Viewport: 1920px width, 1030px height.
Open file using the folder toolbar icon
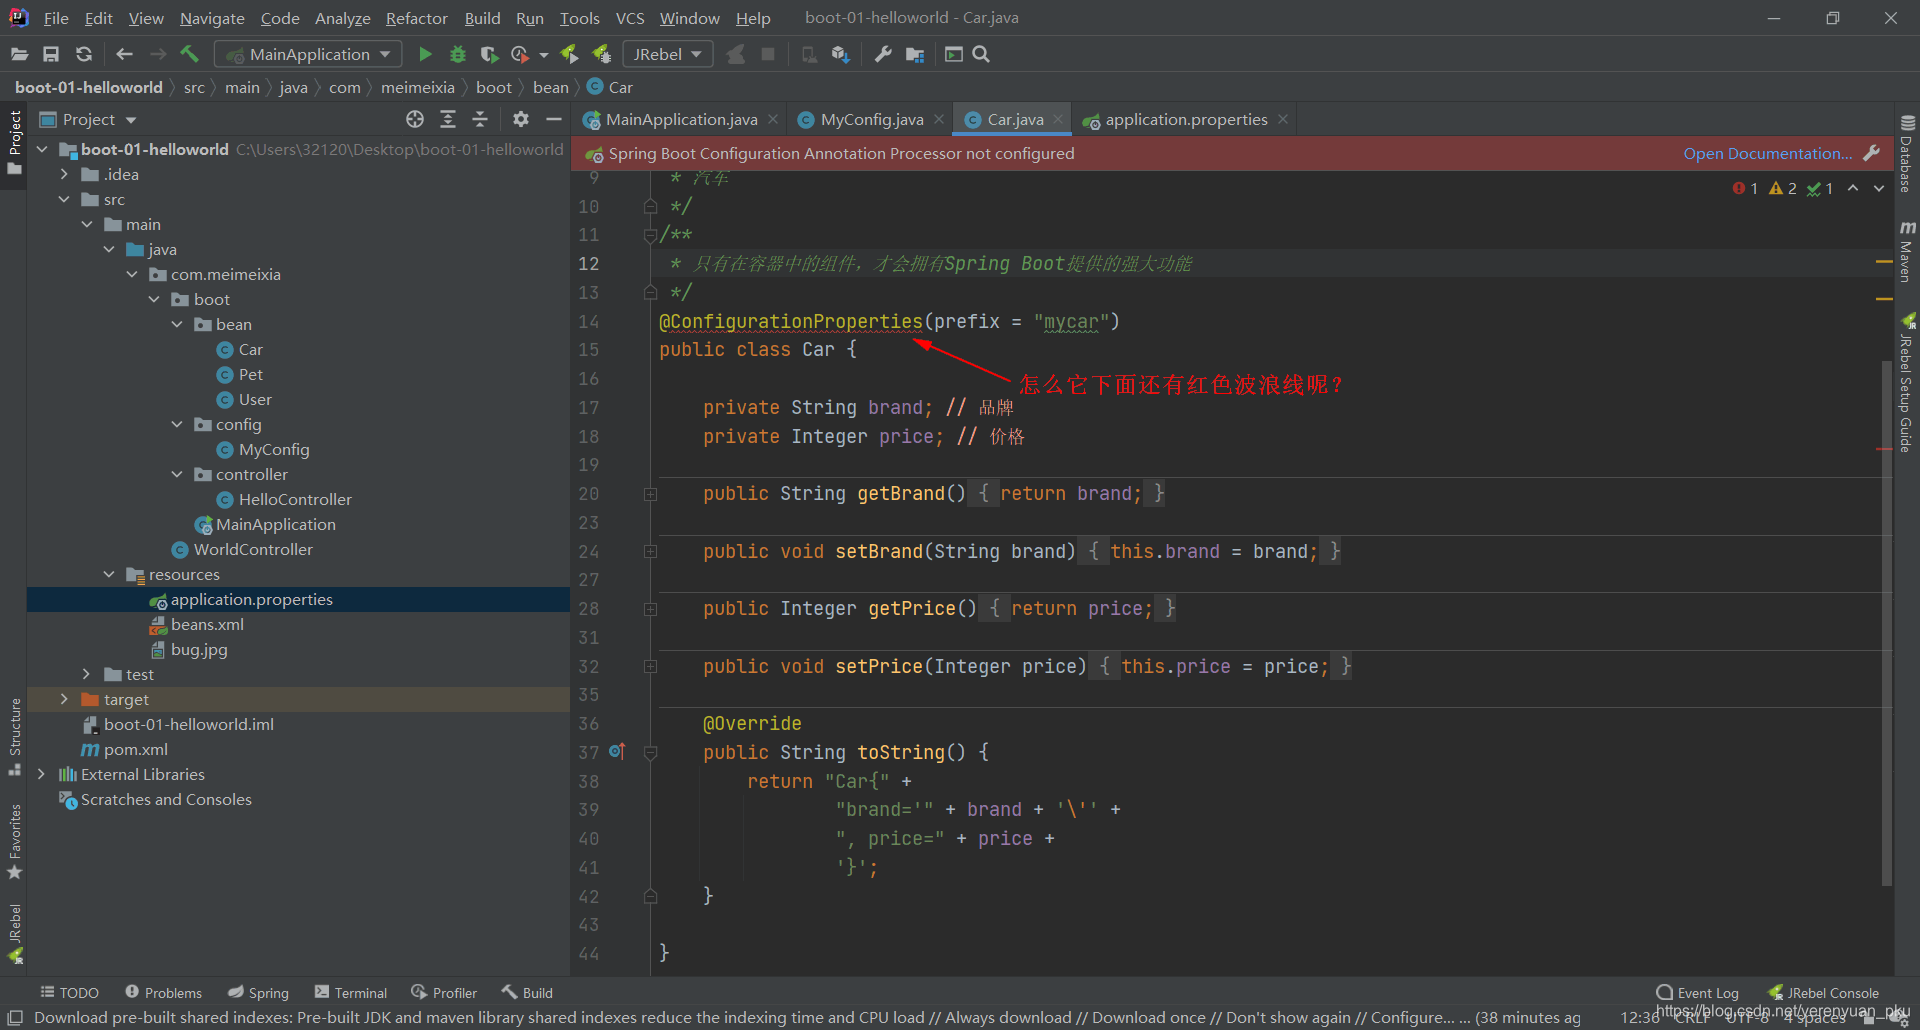[19, 54]
